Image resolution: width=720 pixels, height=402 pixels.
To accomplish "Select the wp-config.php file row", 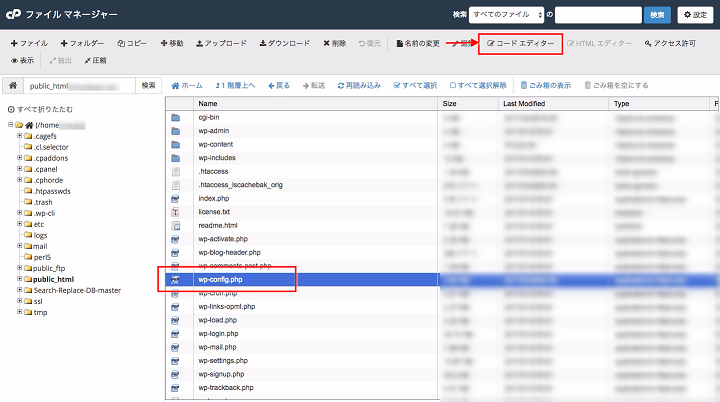I will 442,279.
